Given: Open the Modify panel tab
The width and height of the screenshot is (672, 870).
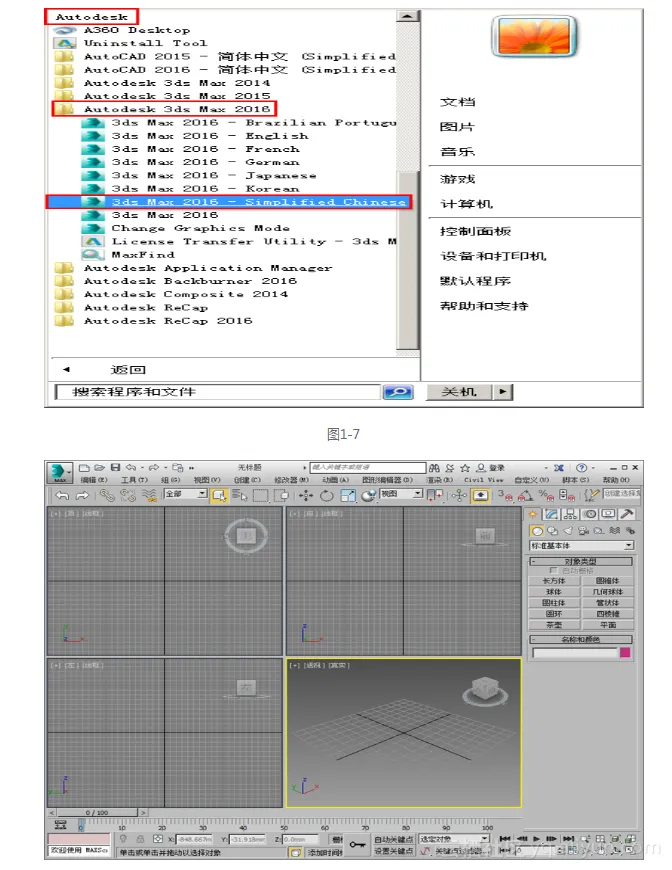Looking at the screenshot, I should [551, 514].
